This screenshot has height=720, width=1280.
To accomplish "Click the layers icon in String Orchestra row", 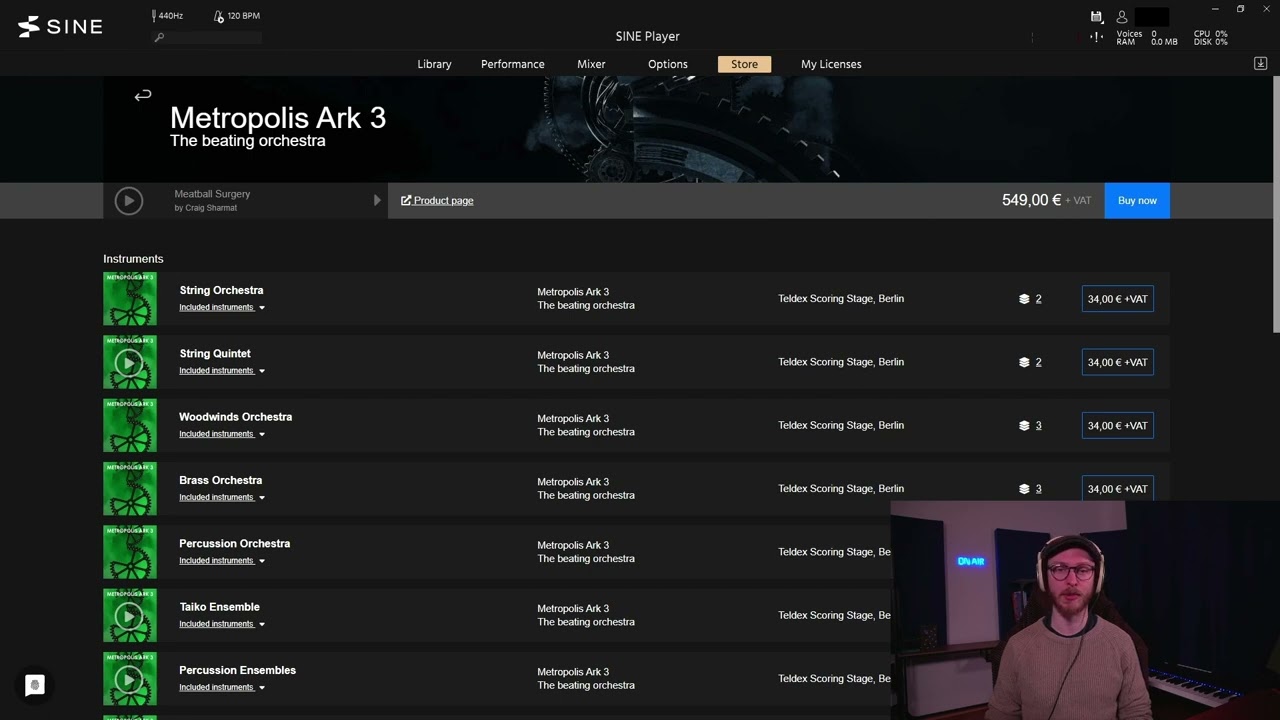I will click(1024, 299).
